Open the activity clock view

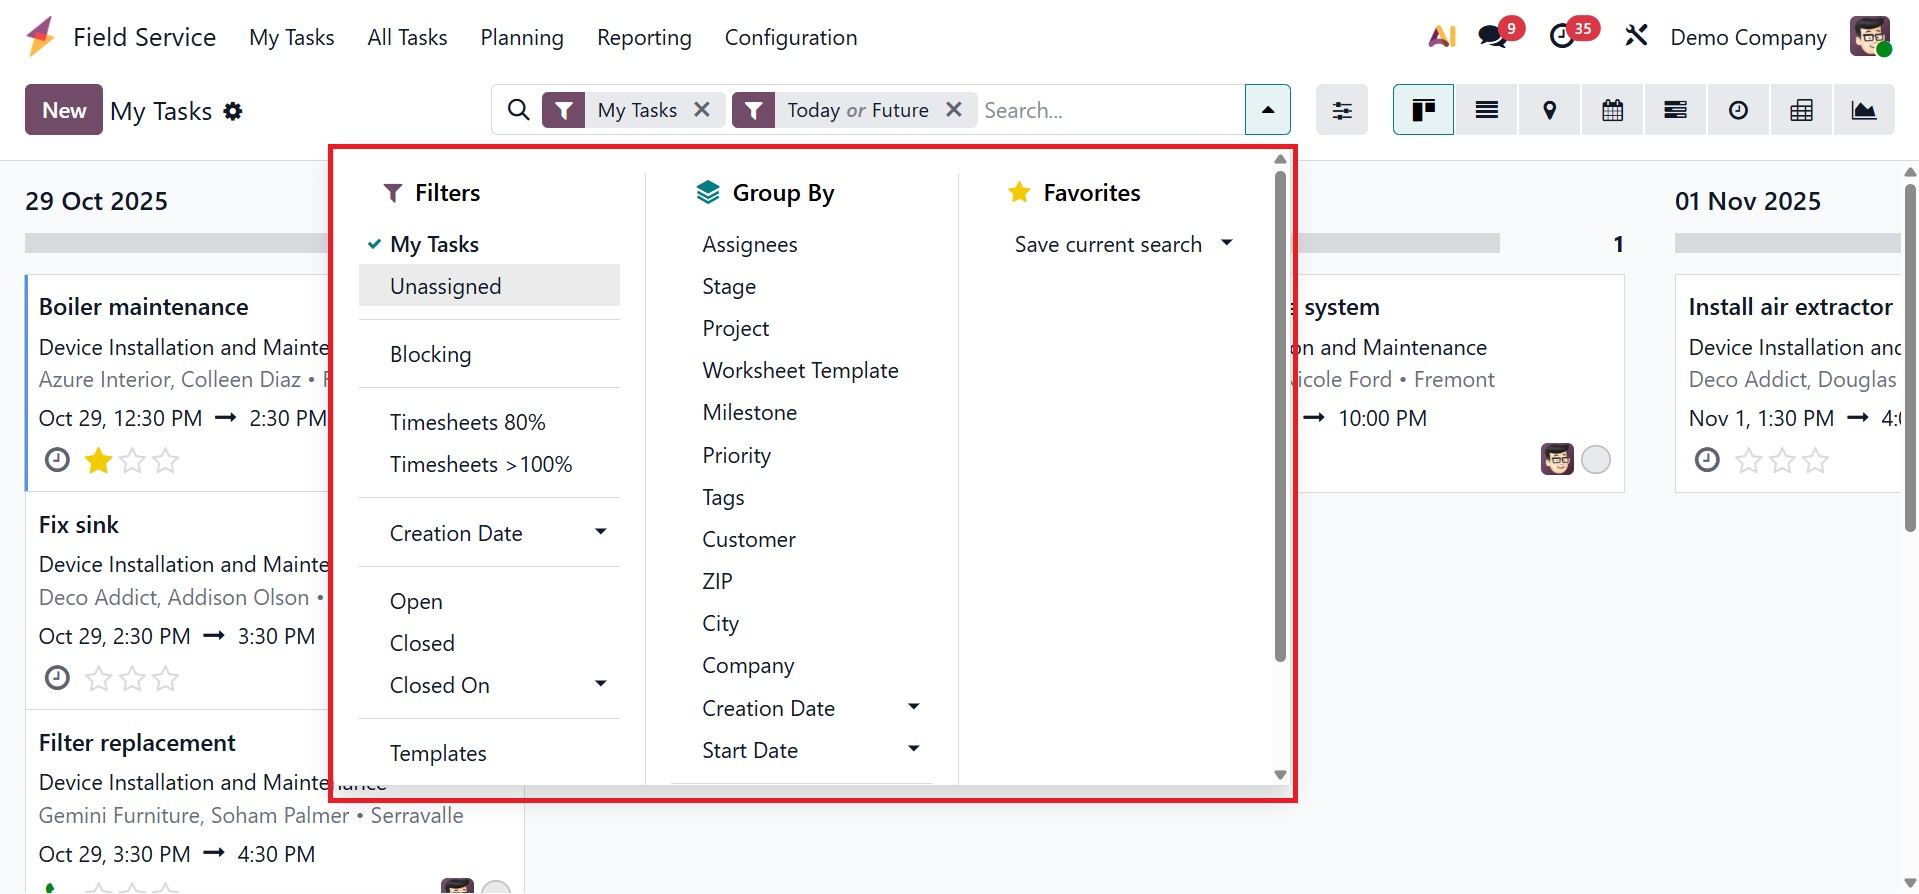pyautogui.click(x=1738, y=110)
